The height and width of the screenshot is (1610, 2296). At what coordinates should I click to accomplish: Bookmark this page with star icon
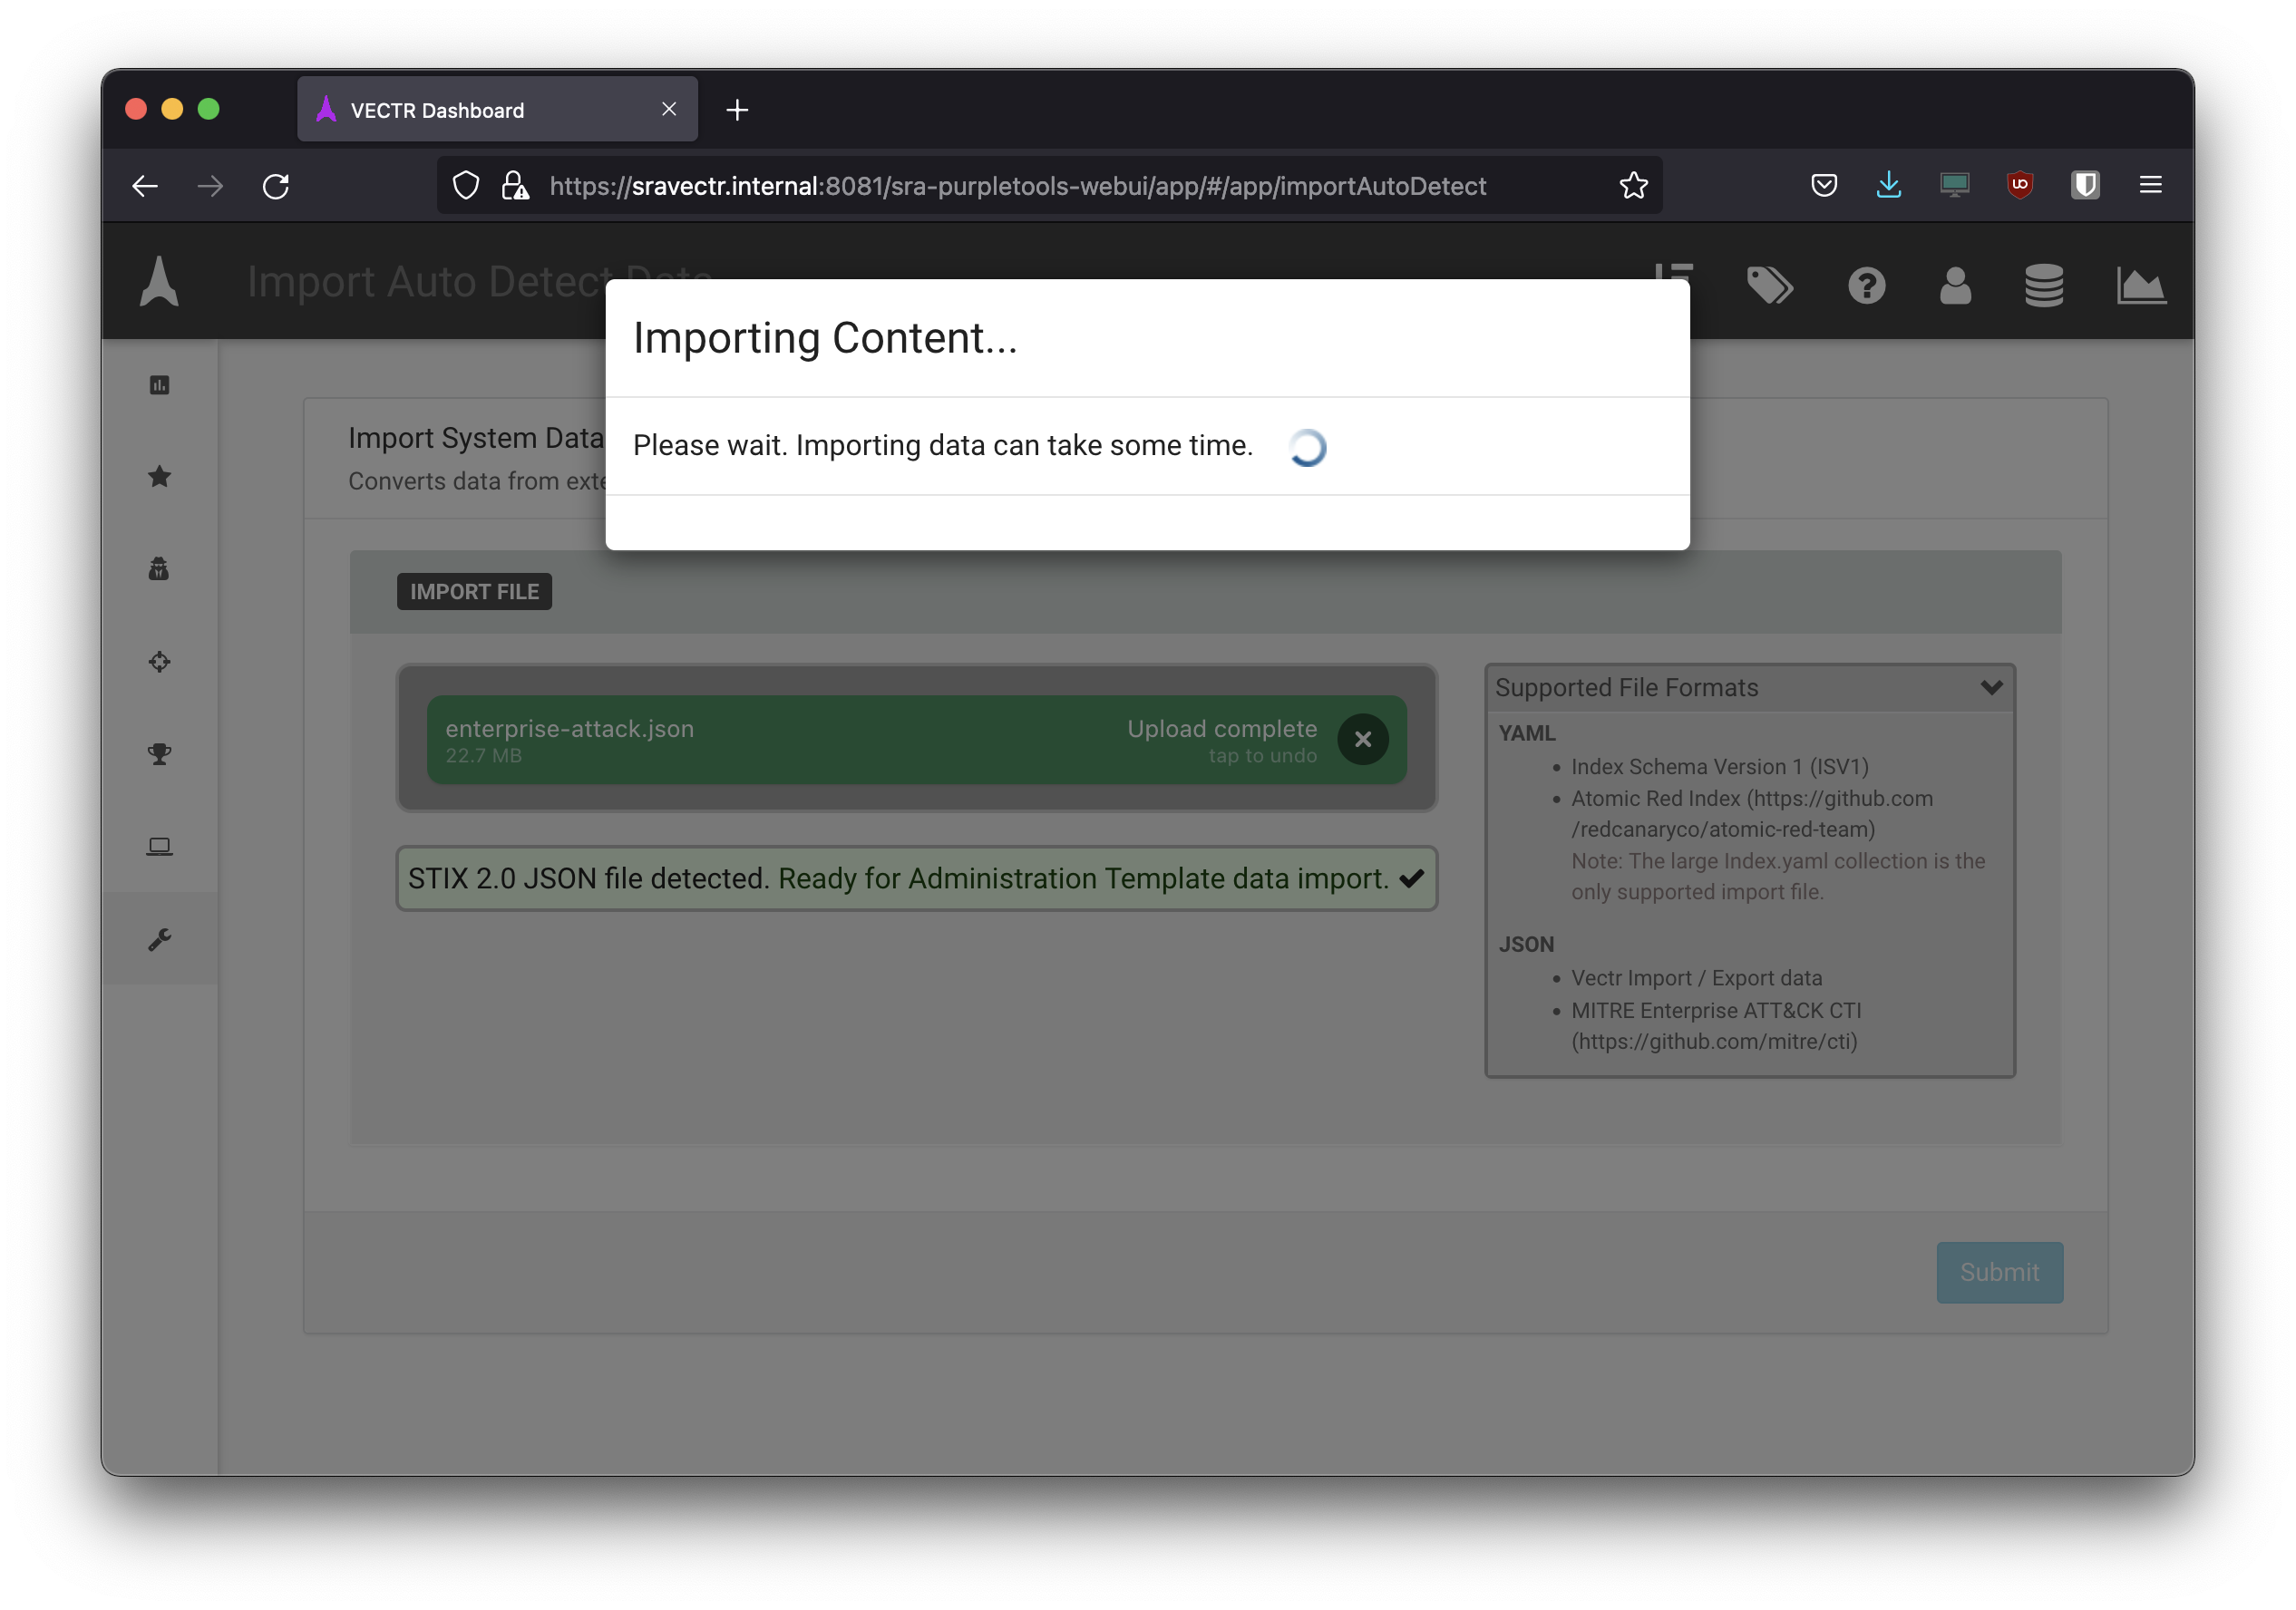click(1633, 185)
